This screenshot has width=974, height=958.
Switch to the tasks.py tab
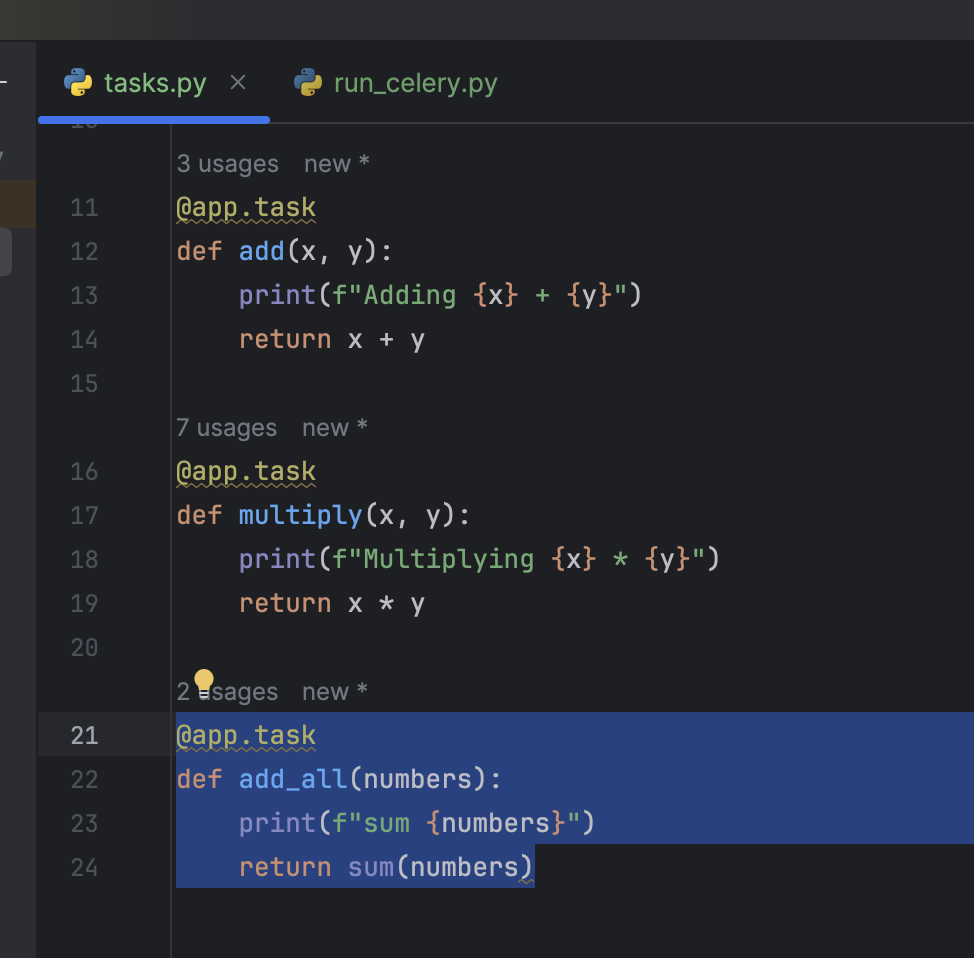(x=155, y=83)
